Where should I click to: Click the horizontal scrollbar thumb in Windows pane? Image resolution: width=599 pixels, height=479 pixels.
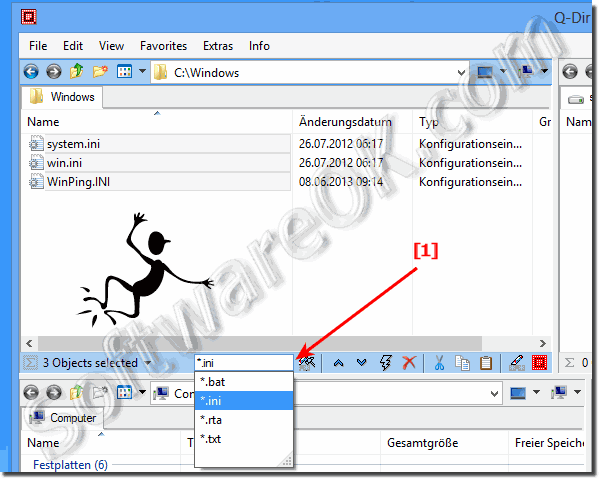point(260,343)
